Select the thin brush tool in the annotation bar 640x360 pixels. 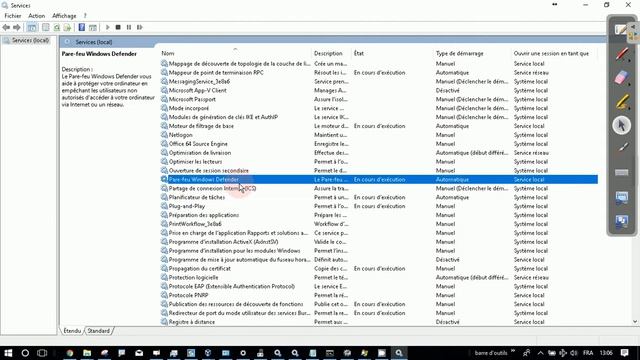click(622, 148)
